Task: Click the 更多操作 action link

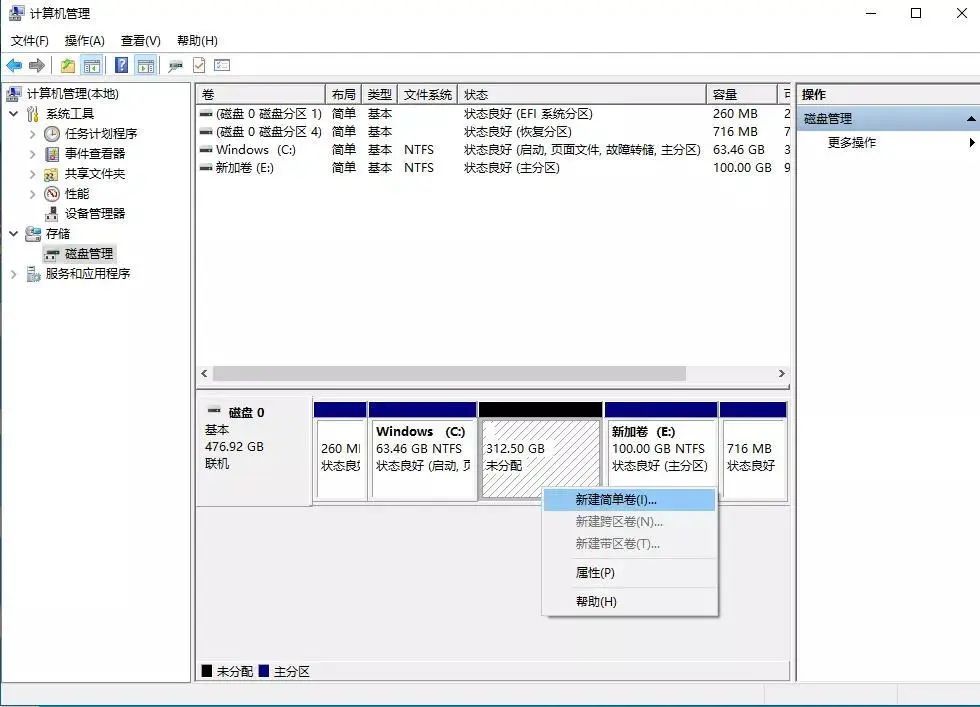Action: [x=851, y=143]
